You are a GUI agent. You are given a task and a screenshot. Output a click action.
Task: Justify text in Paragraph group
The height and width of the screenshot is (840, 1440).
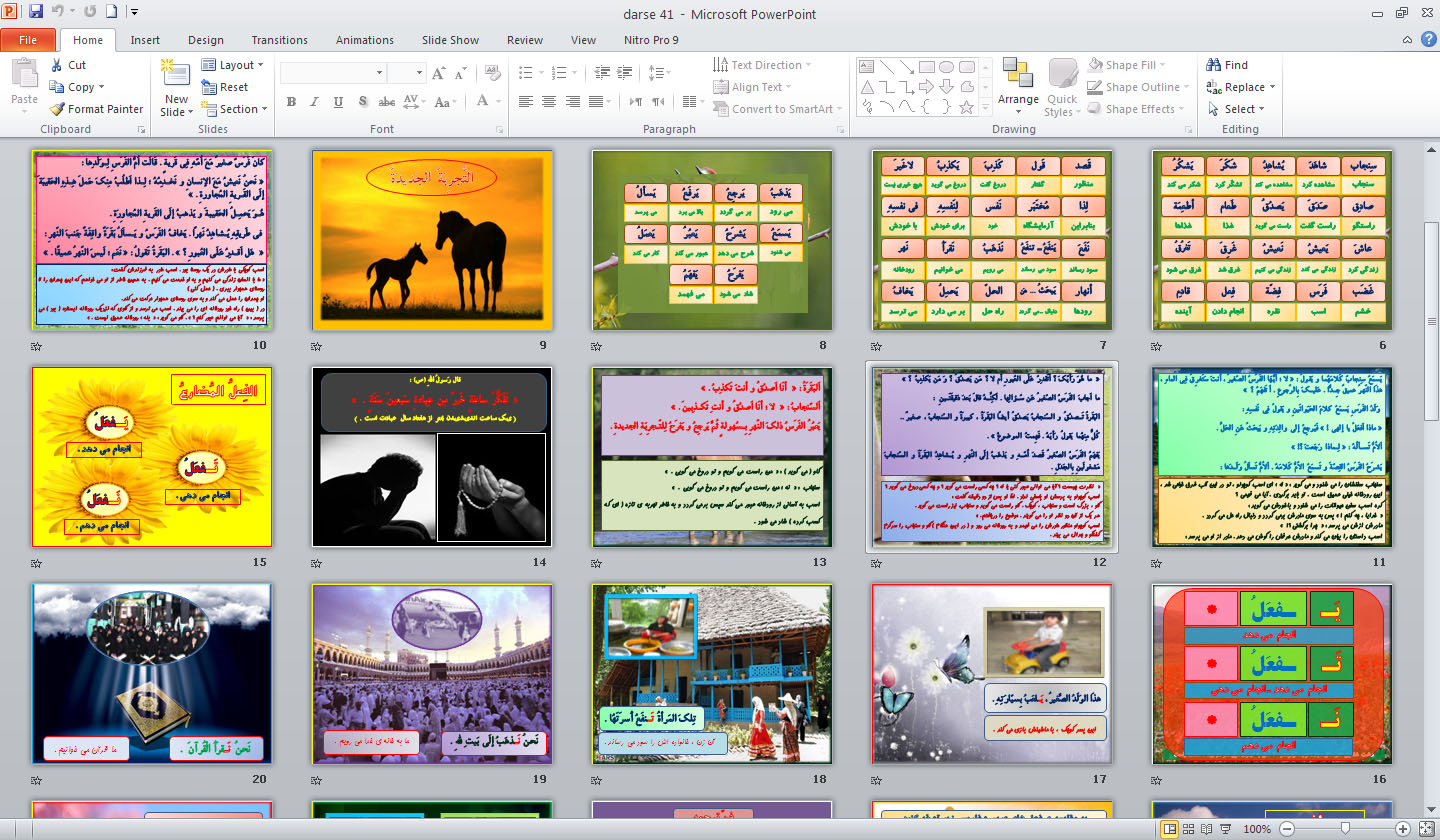point(595,101)
